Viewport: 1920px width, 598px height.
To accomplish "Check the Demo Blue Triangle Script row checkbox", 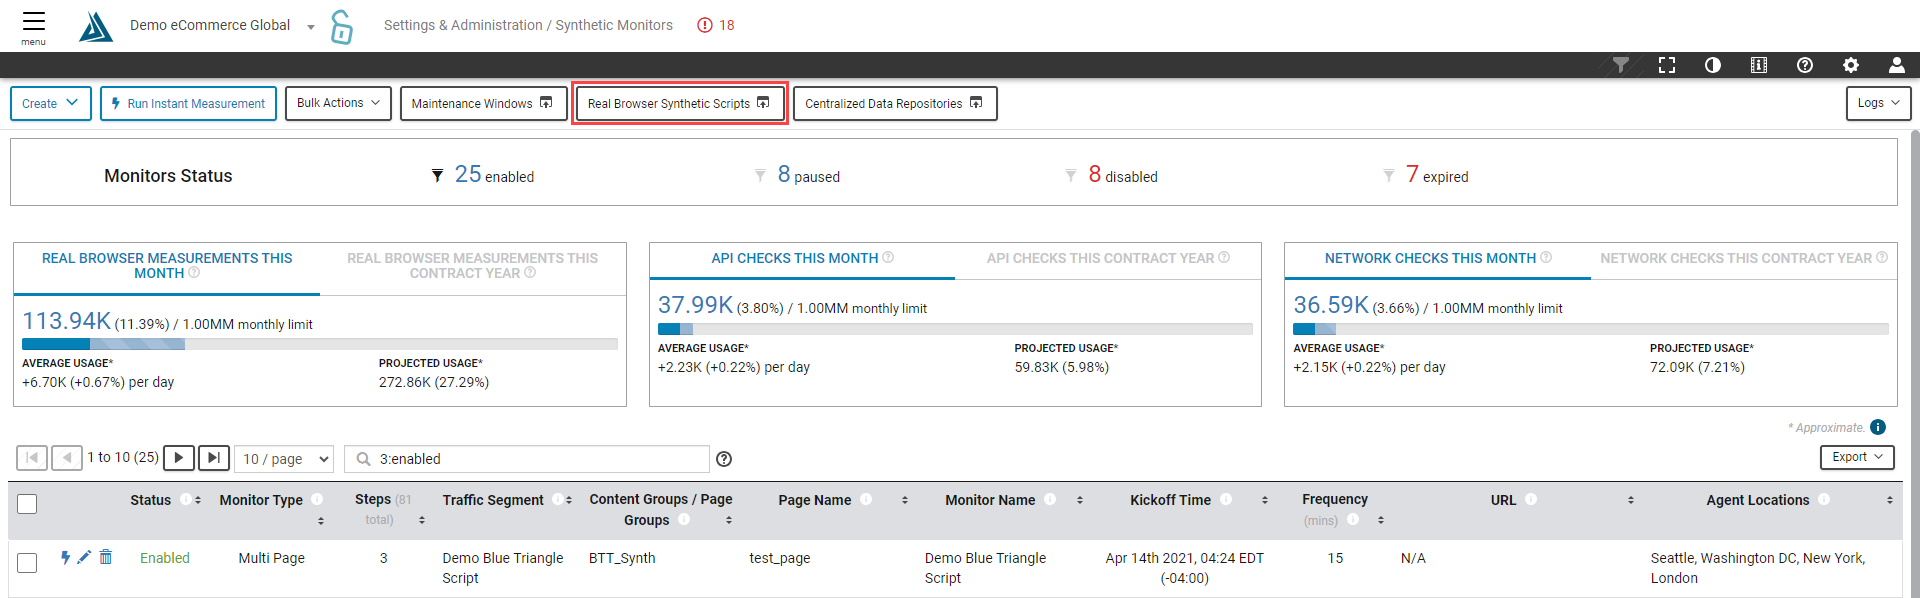I will pos(28,563).
